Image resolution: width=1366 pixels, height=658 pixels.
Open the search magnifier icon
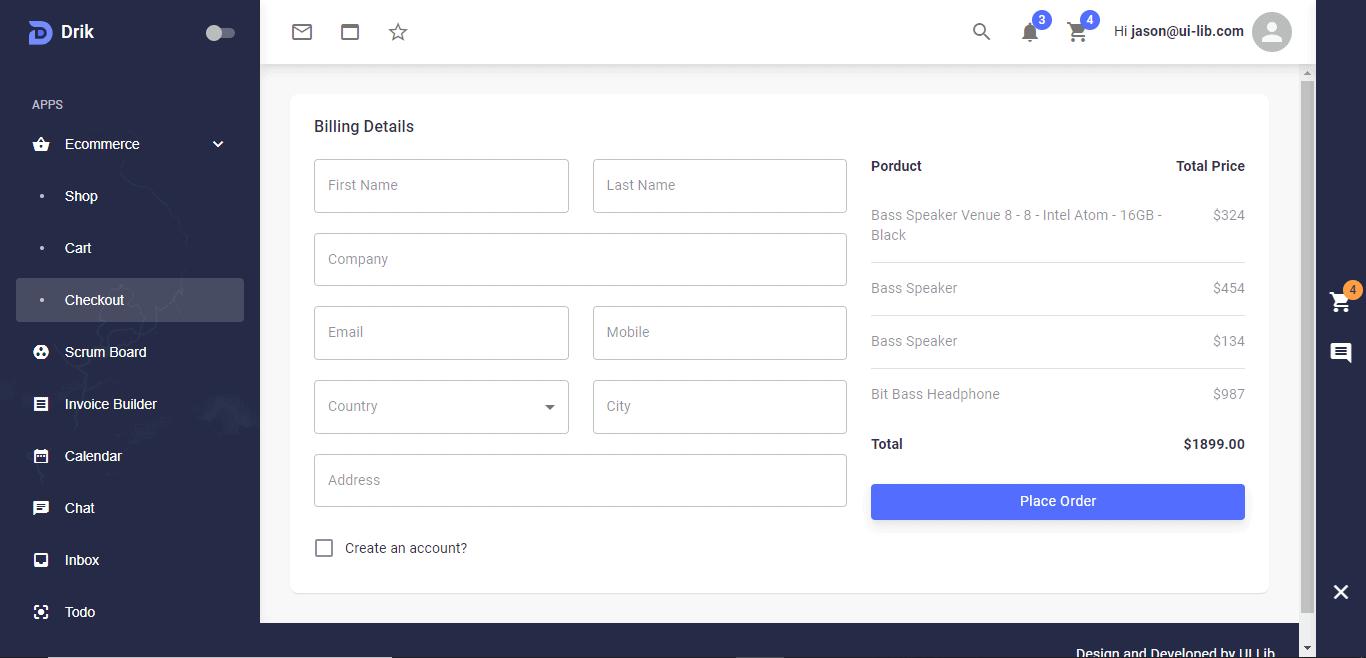[981, 32]
